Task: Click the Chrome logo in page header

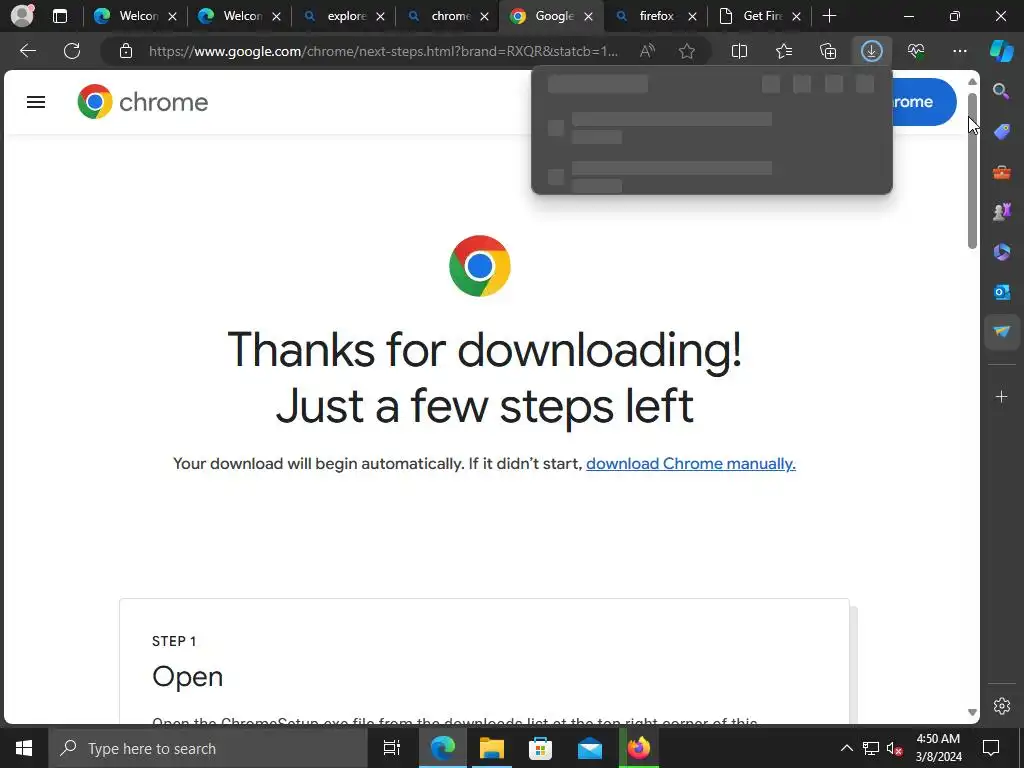Action: 142,102
